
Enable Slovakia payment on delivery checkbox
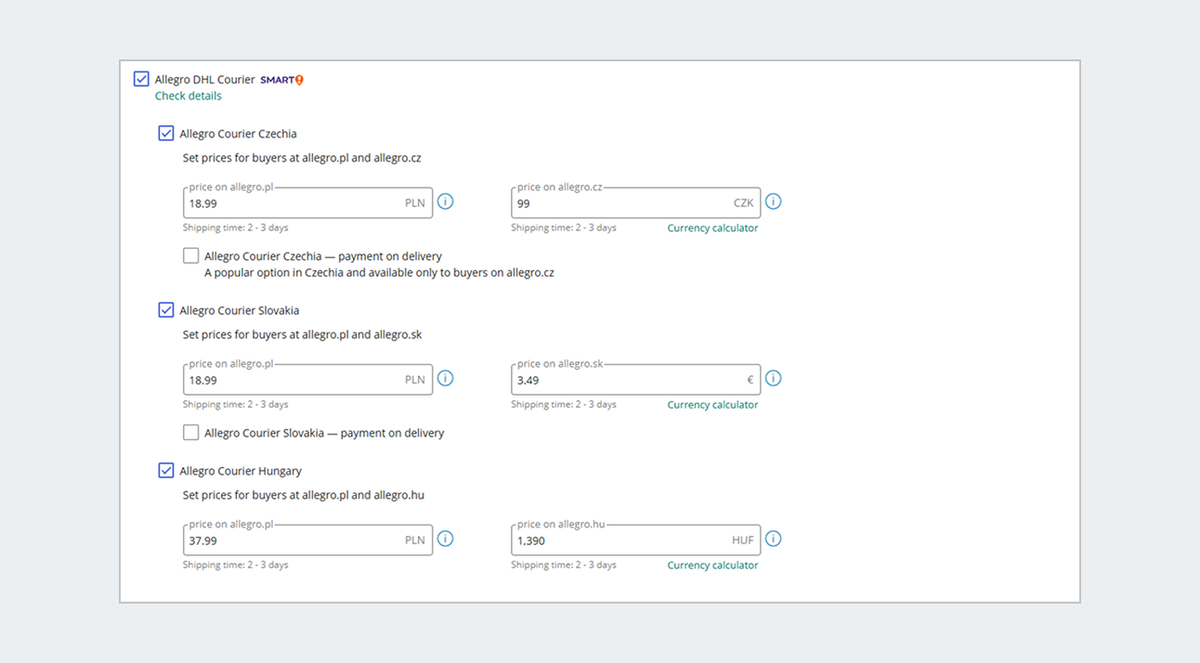[x=191, y=433]
